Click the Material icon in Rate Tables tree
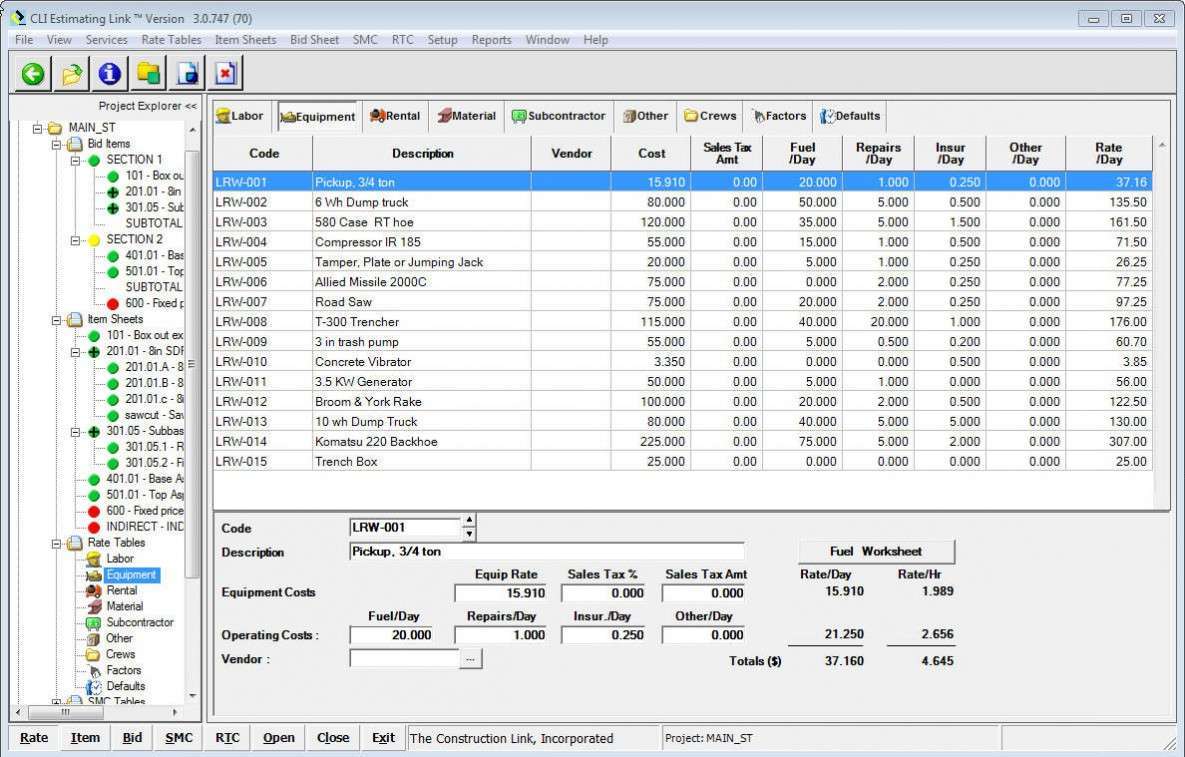This screenshot has width=1185, height=757. click(x=94, y=607)
